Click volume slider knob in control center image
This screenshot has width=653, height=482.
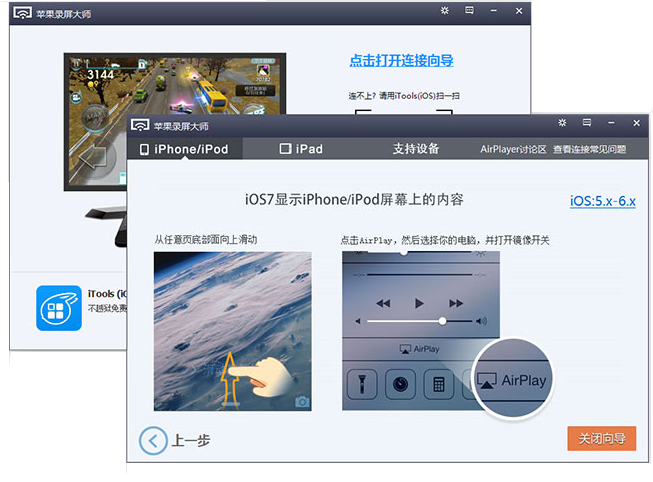(x=442, y=321)
